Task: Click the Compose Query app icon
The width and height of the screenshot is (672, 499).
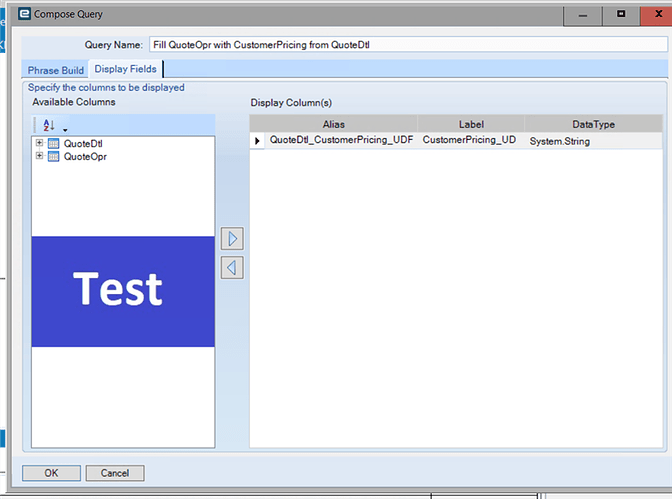Action: click(x=24, y=14)
